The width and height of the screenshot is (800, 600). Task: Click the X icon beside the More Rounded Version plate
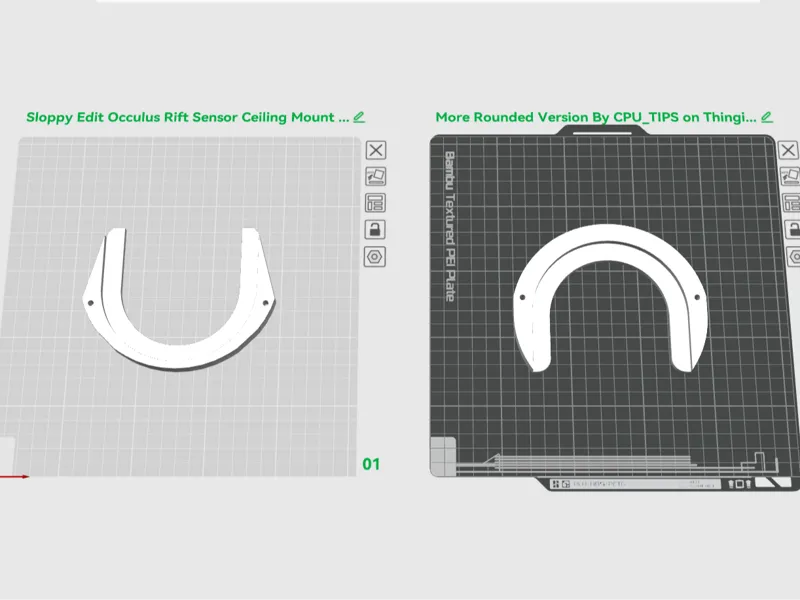pyautogui.click(x=788, y=151)
